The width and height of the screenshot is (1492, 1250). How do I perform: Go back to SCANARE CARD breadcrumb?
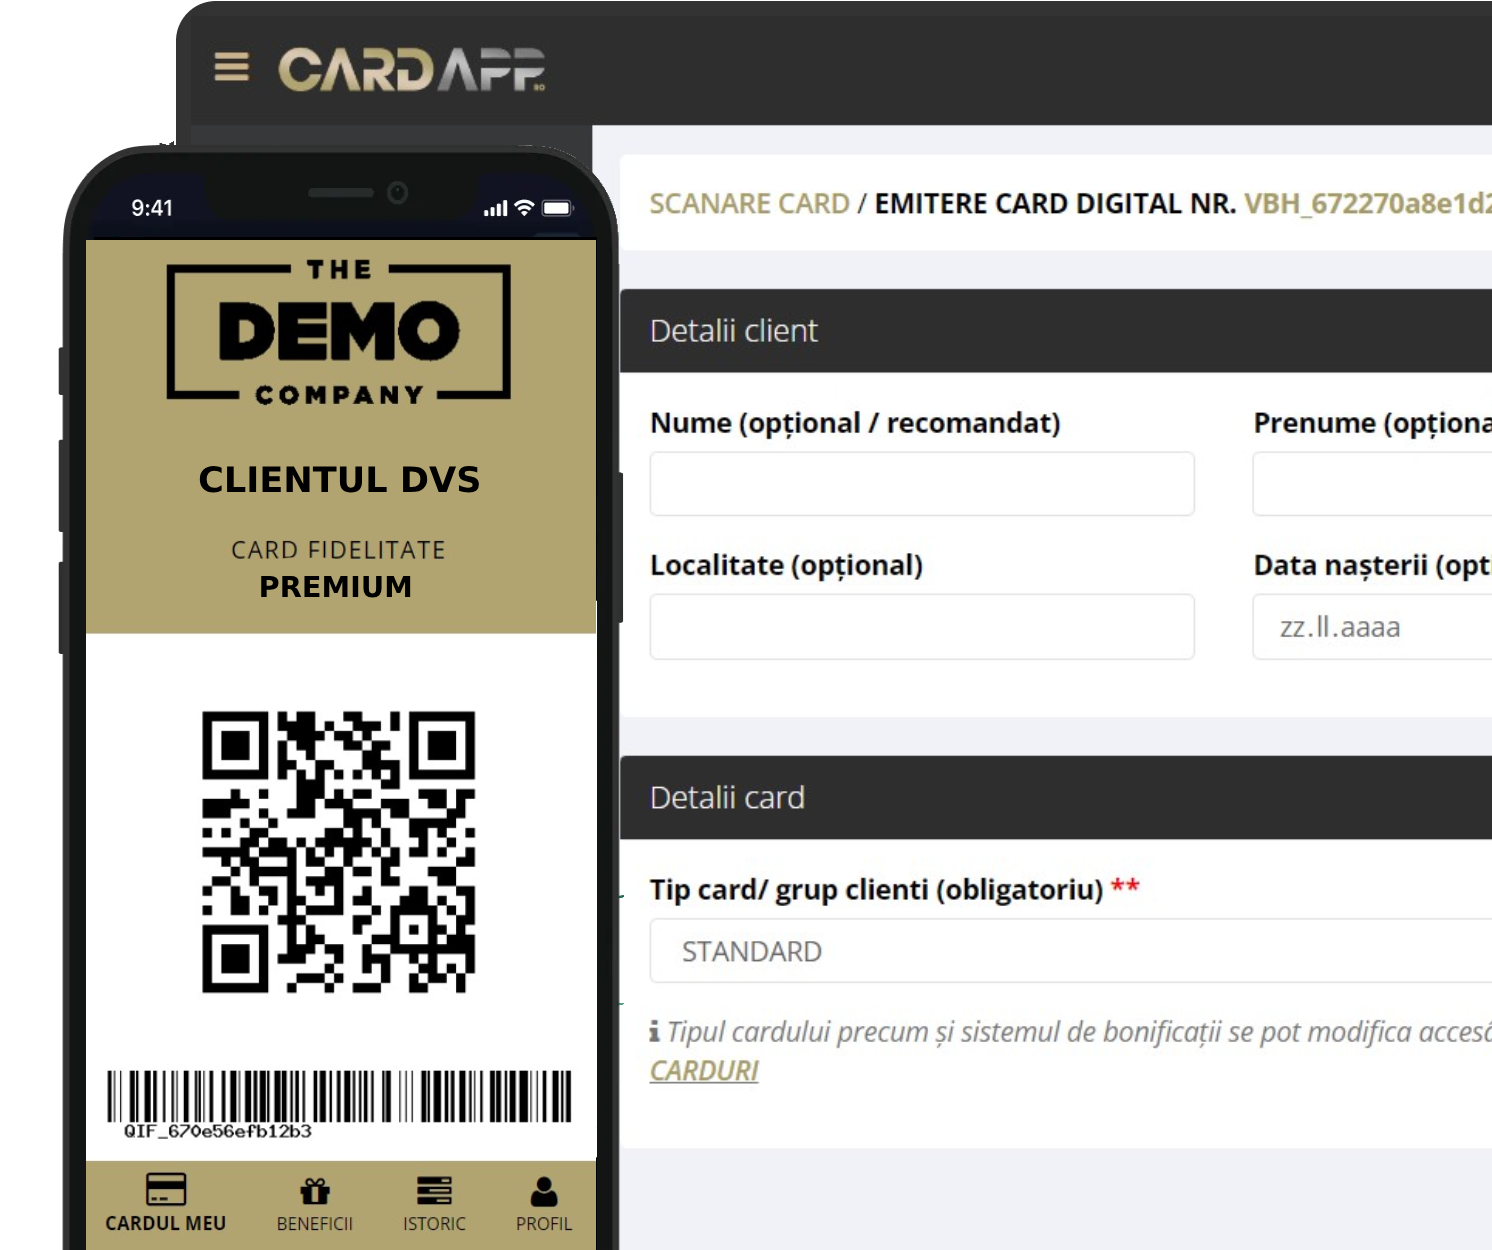point(749,204)
